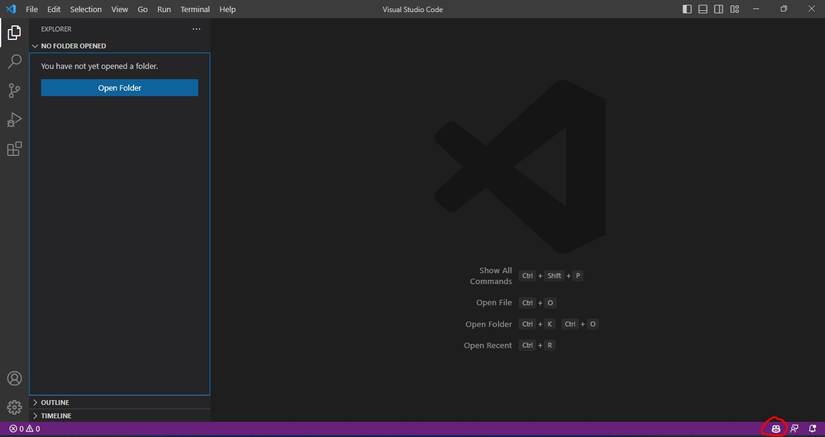The image size is (825, 437).
Task: Click the Explorer files icon
Action: tap(14, 33)
